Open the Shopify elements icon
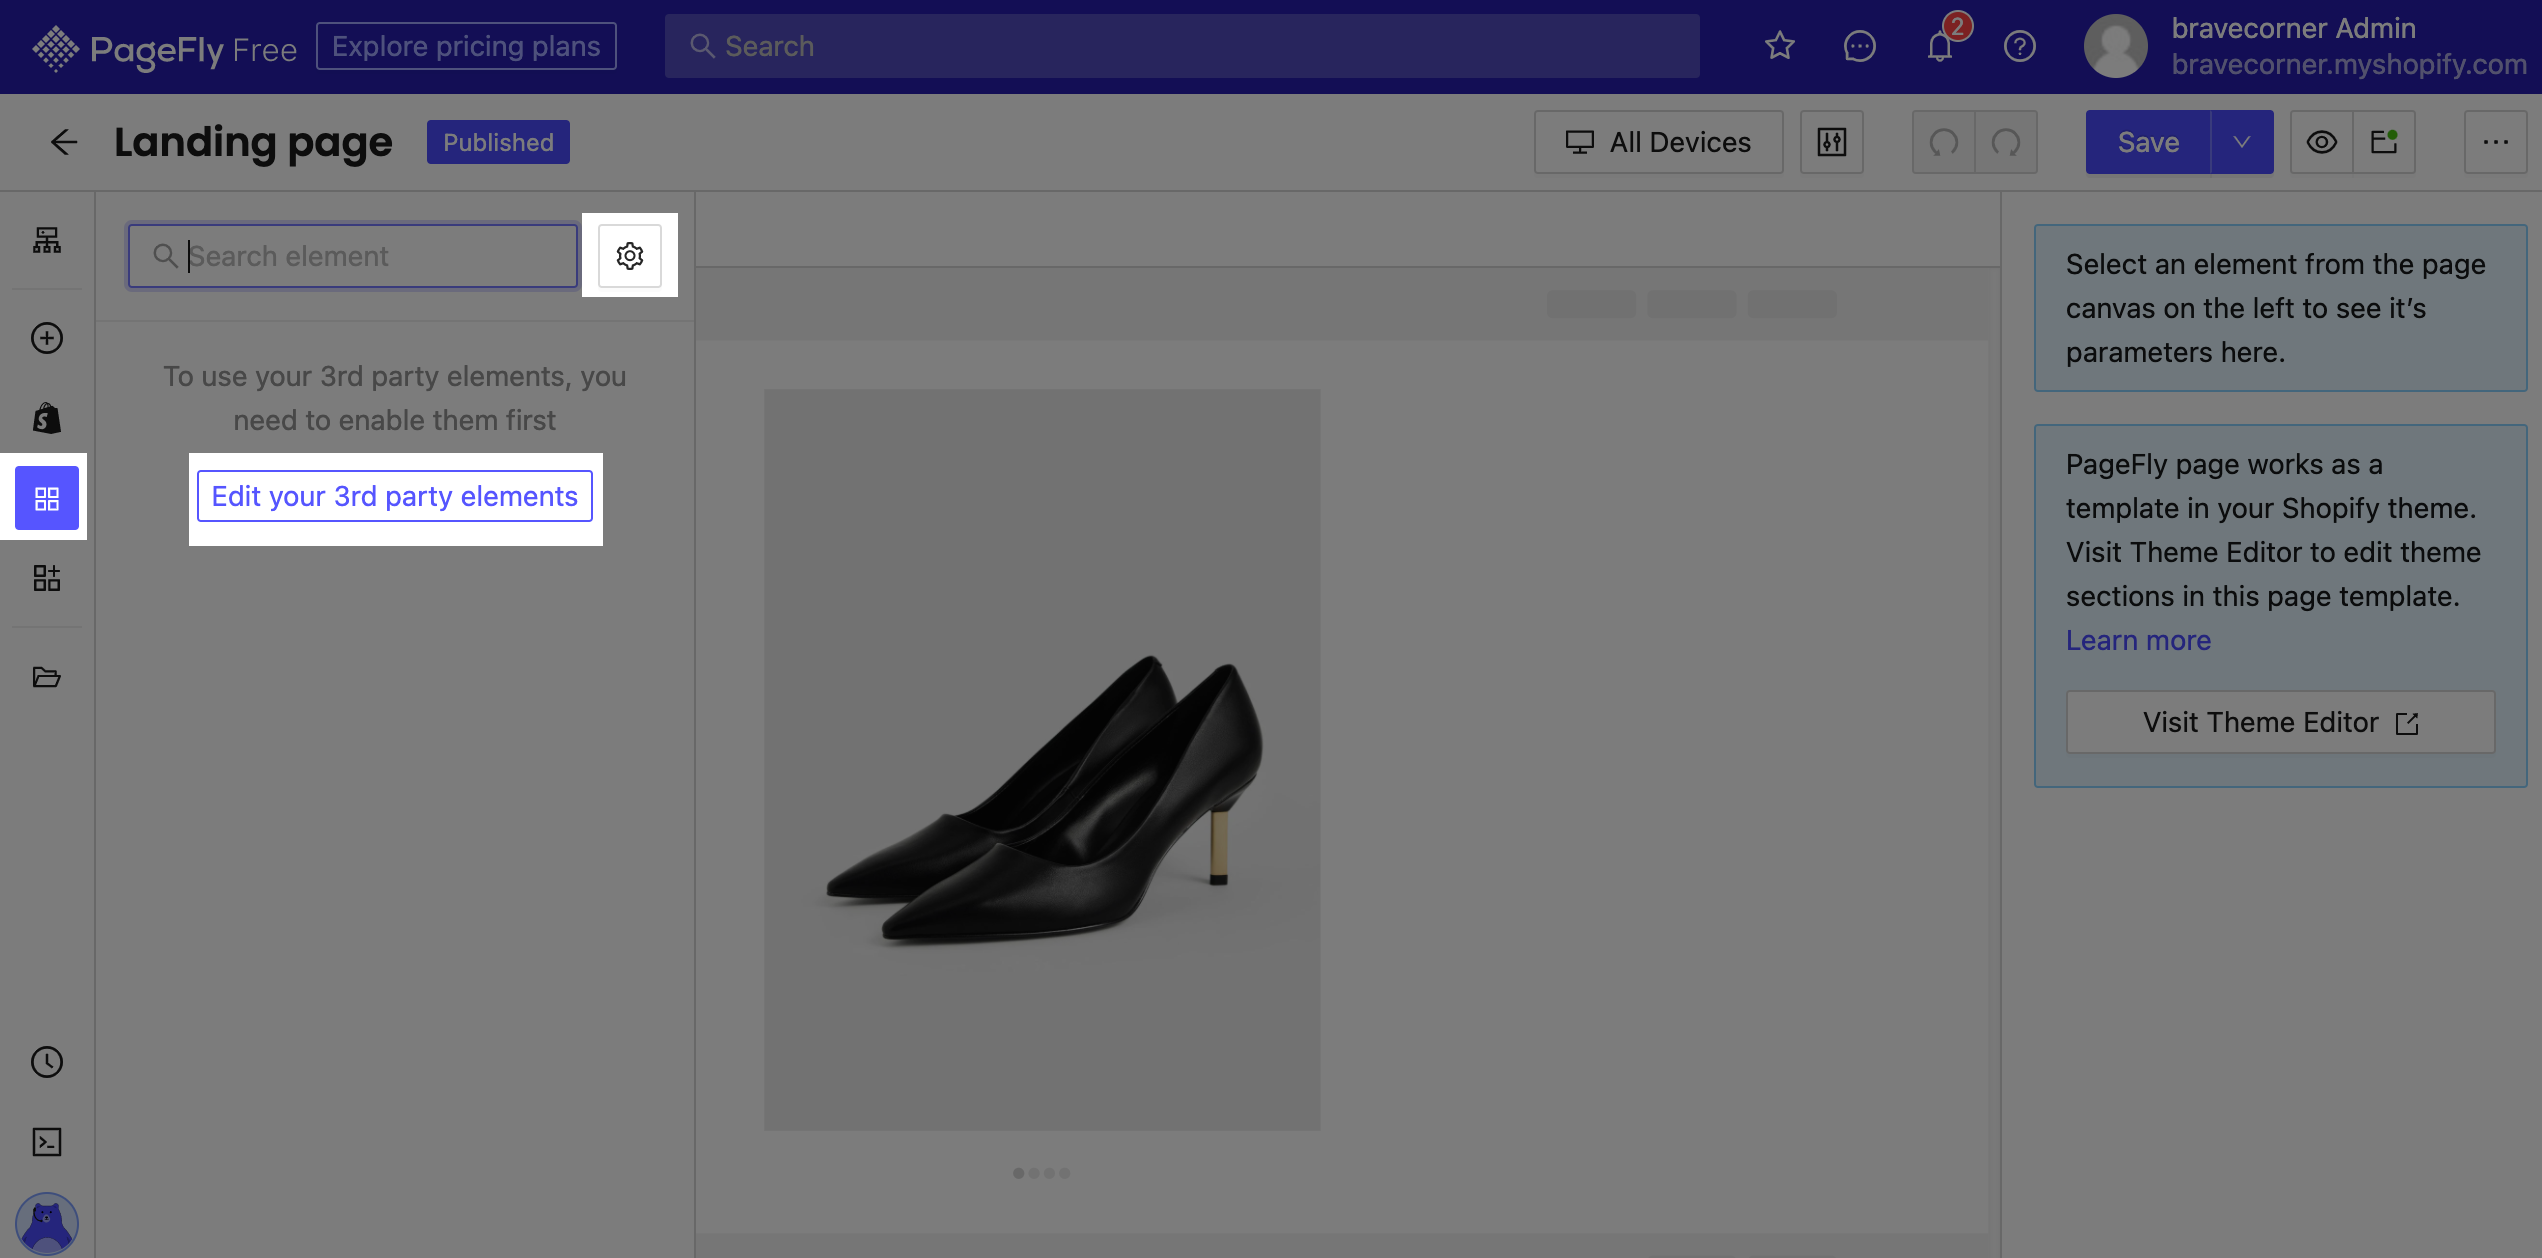The image size is (2542, 1258). pyautogui.click(x=47, y=418)
